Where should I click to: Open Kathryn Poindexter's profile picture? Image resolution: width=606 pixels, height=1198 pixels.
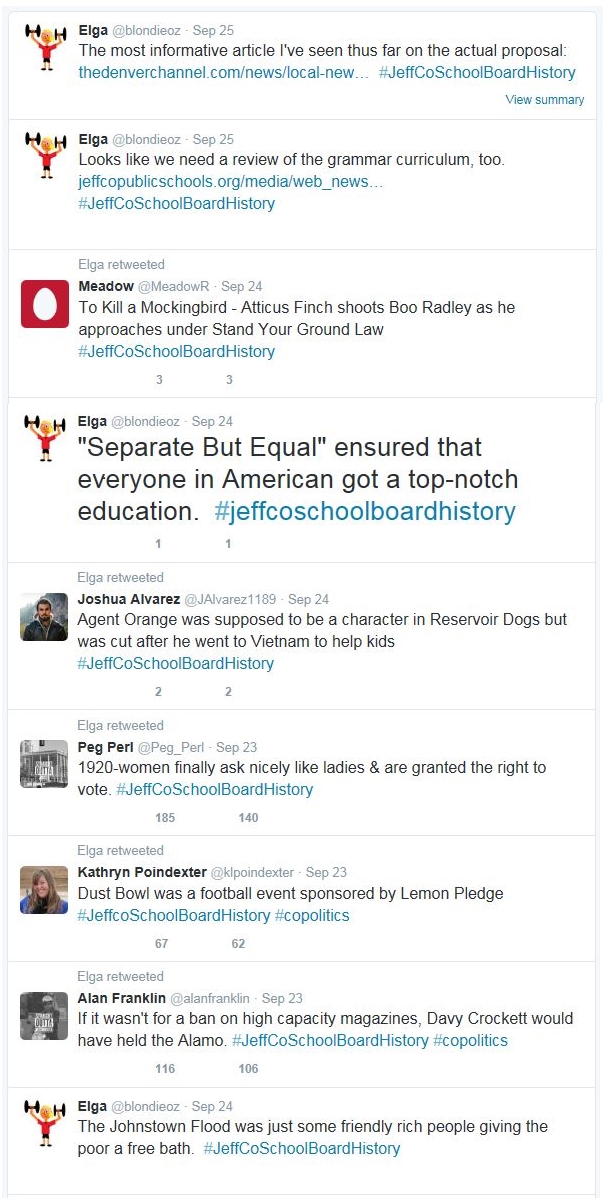[x=44, y=890]
